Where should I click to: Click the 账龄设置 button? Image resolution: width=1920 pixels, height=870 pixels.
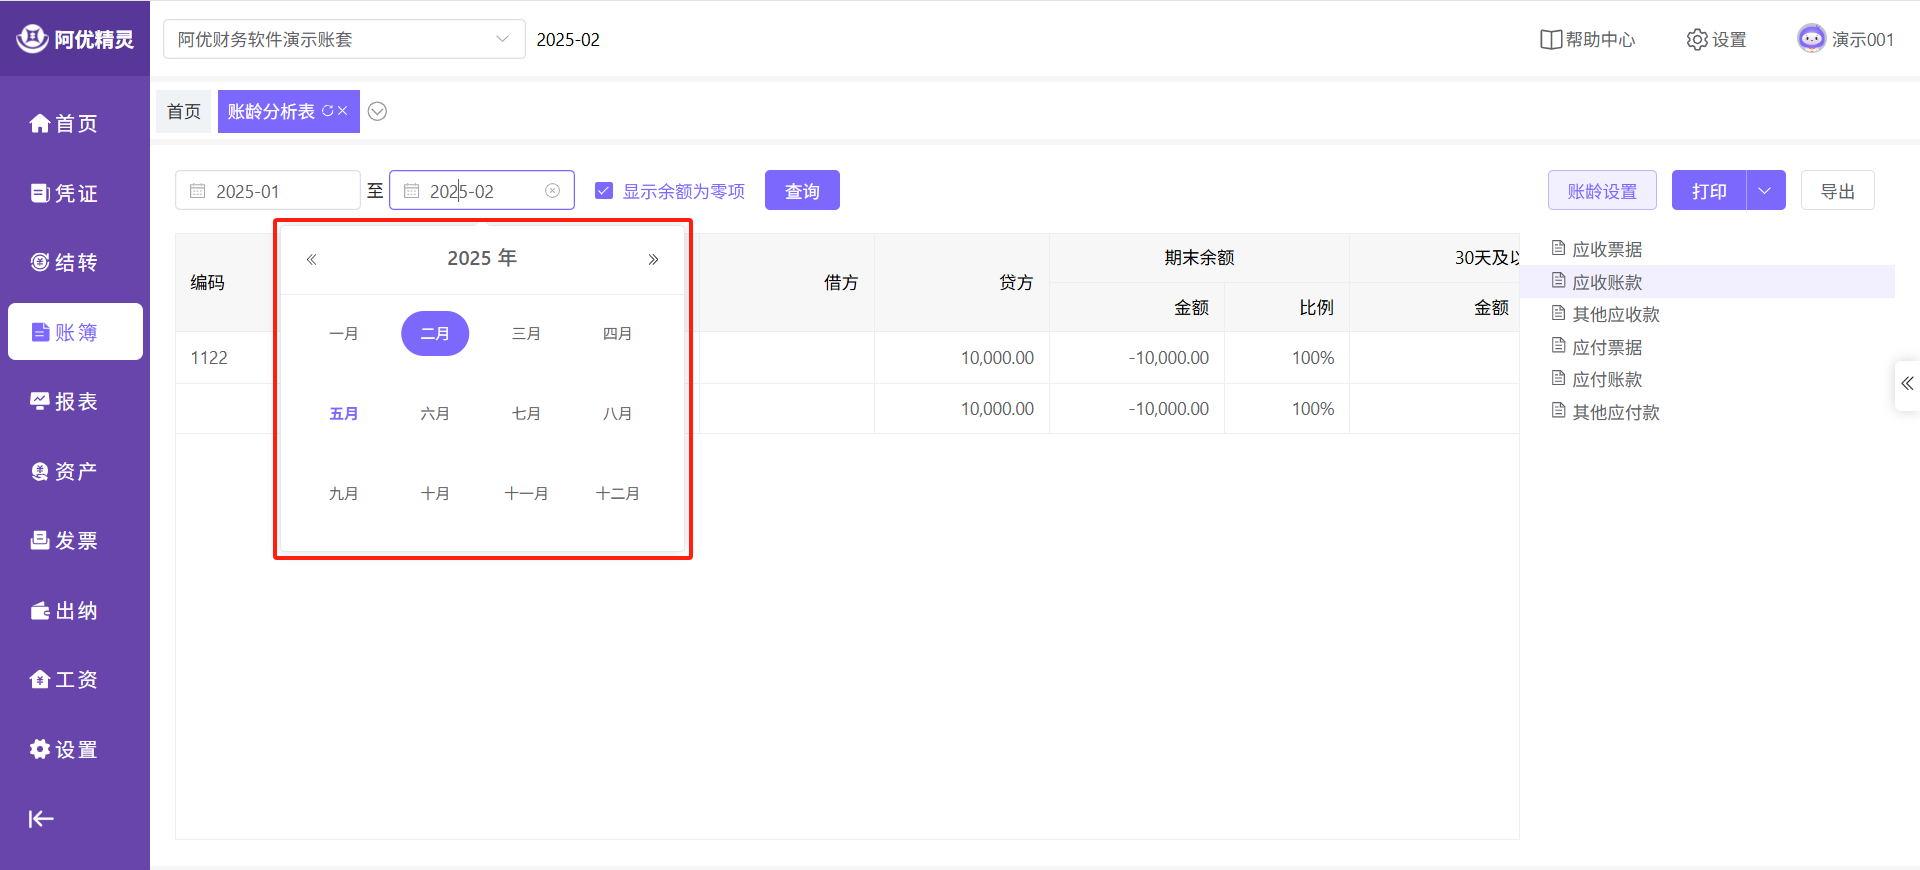(1602, 191)
